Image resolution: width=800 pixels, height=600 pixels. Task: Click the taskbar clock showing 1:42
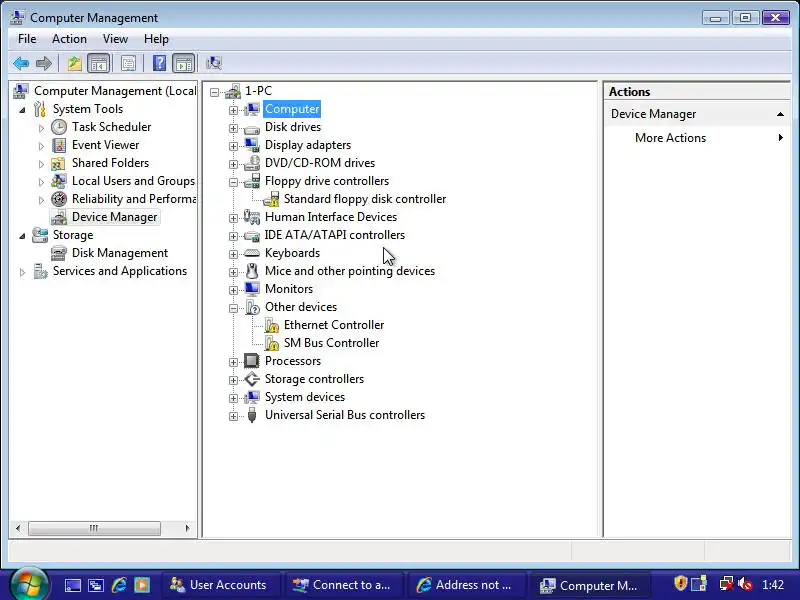[773, 585]
